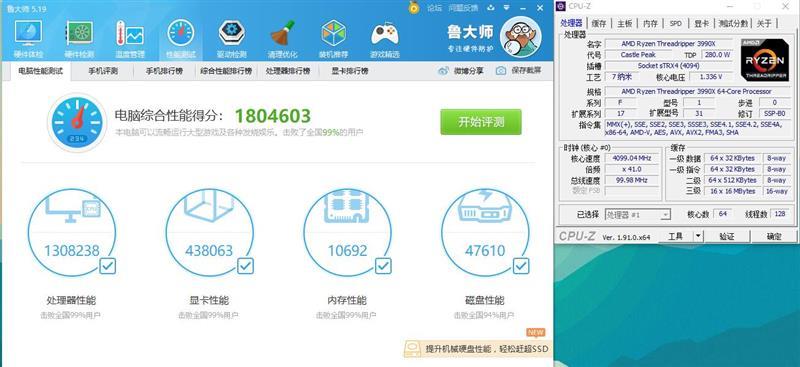Switch to 手机排行榜 tab
800x367 pixels.
pos(164,71)
